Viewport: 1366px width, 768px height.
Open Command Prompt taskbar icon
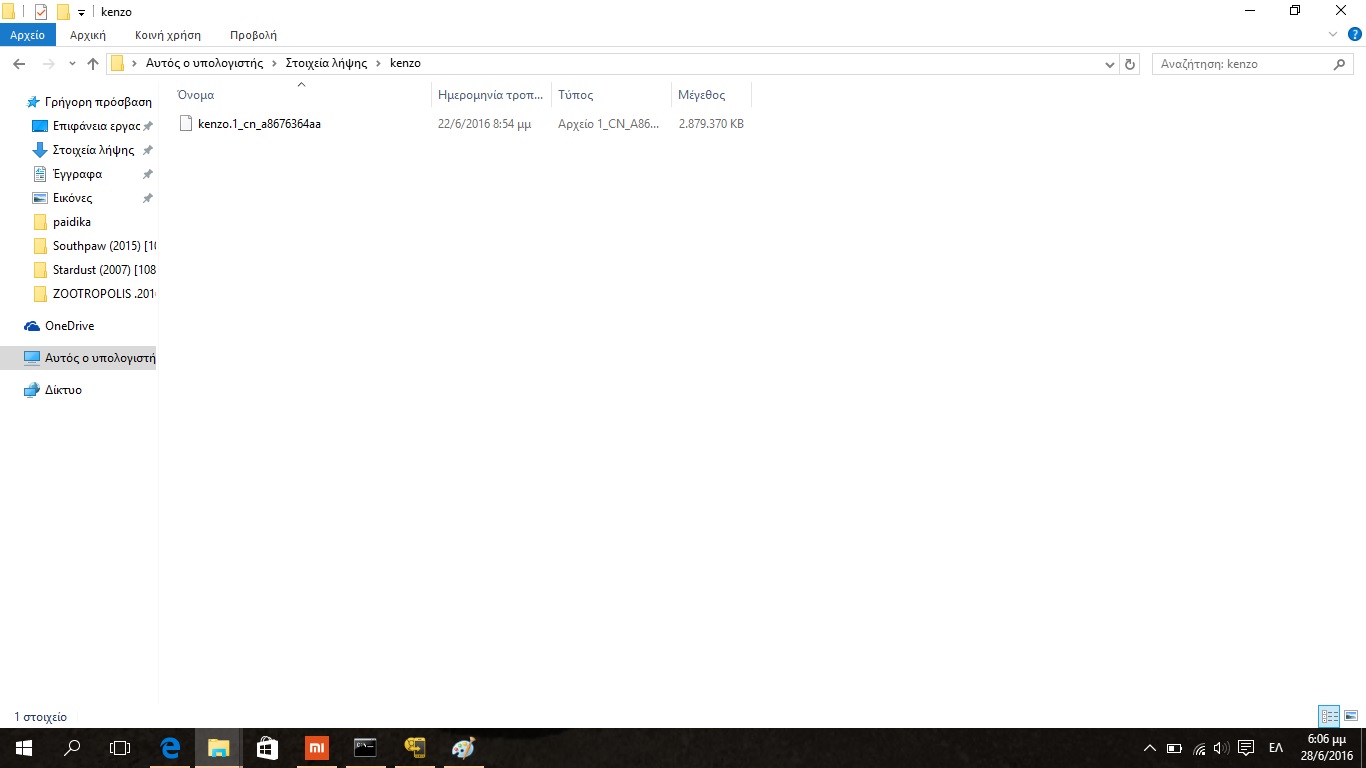point(365,748)
